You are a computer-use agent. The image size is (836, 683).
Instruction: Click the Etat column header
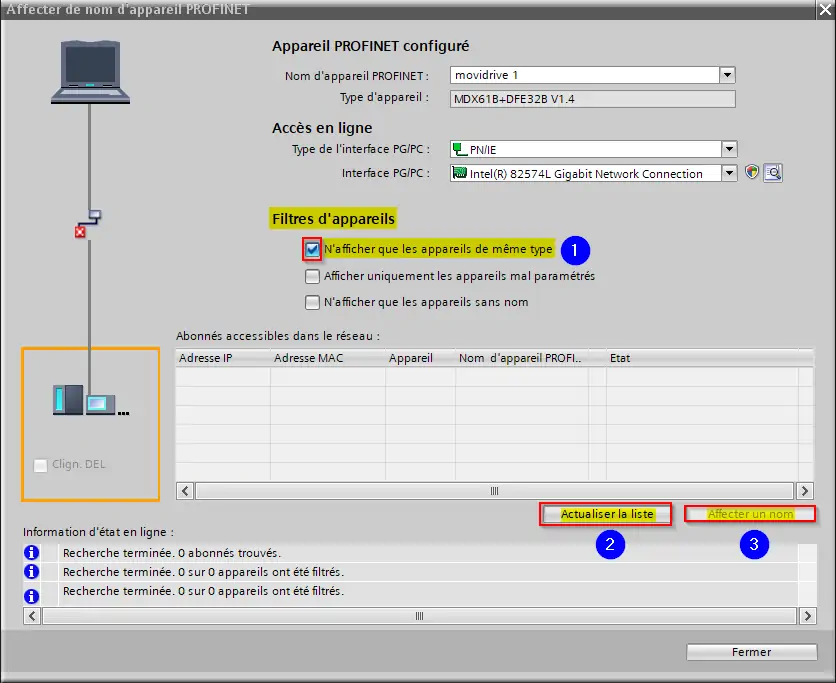620,358
